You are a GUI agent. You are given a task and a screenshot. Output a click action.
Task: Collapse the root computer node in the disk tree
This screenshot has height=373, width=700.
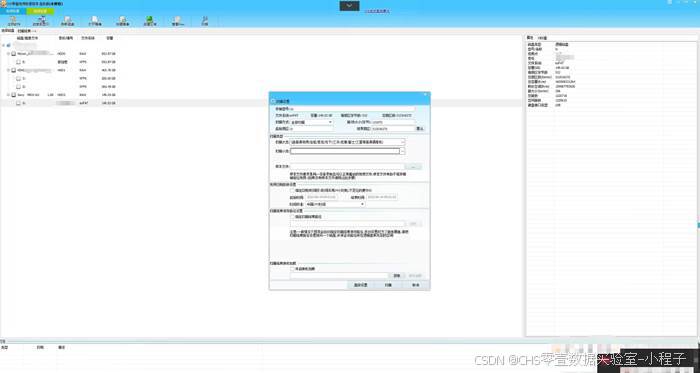tap(4, 45)
